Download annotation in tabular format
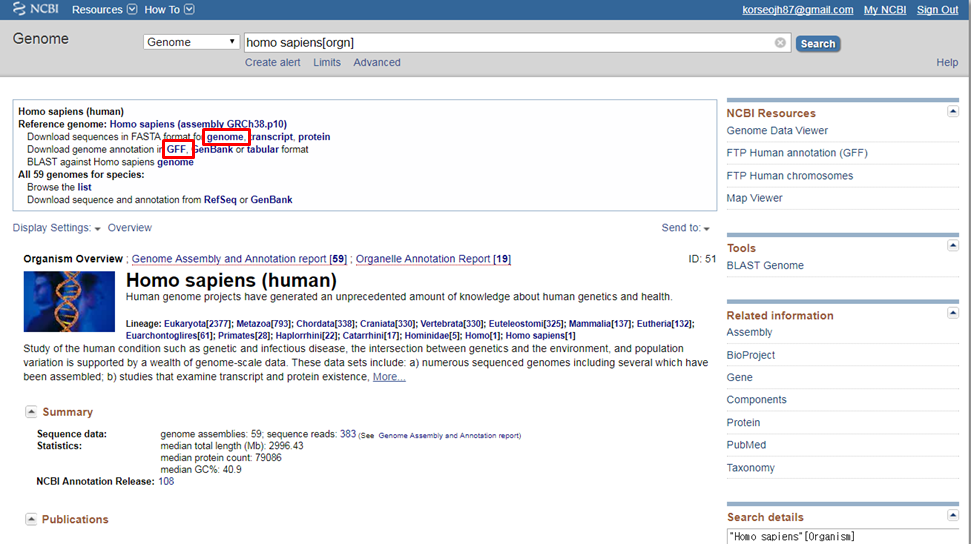This screenshot has height=544, width=971. [263, 149]
